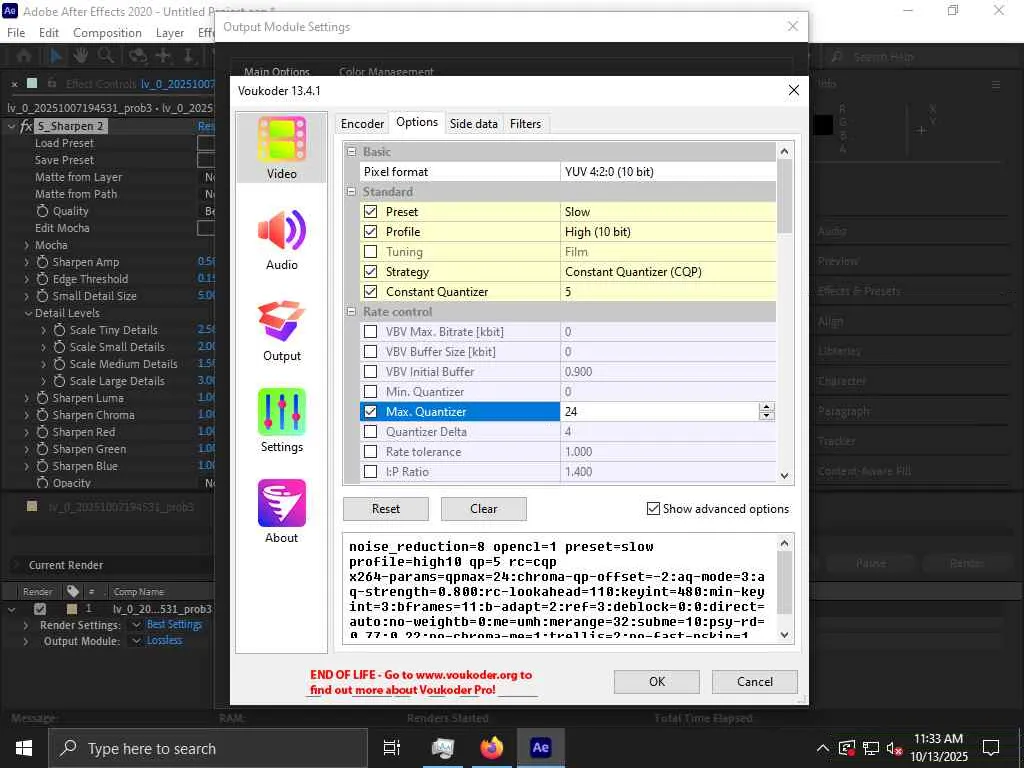1024x768 pixels.
Task: Enable the Tuning checkbox
Action: (x=370, y=251)
